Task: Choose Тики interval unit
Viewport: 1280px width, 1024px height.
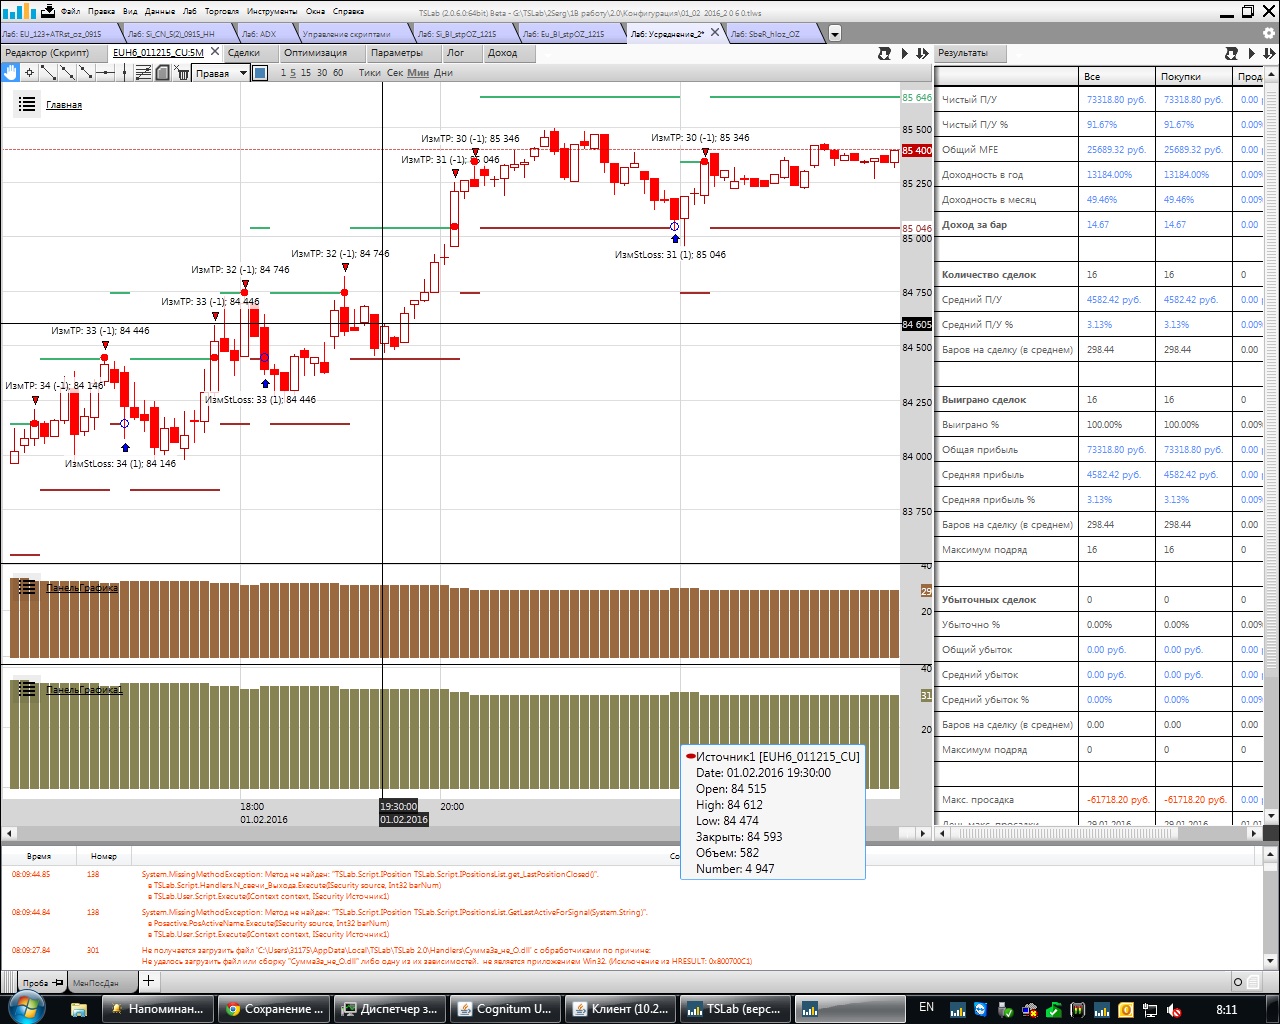Action: (369, 73)
